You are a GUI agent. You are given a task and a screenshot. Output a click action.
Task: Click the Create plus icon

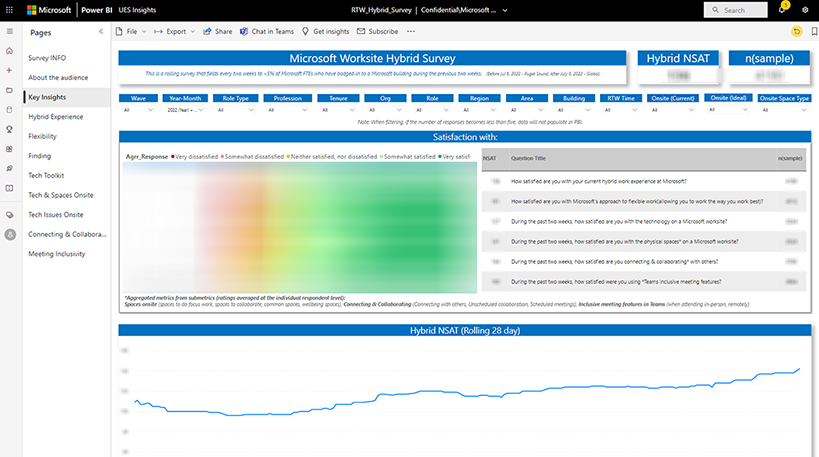tap(9, 71)
